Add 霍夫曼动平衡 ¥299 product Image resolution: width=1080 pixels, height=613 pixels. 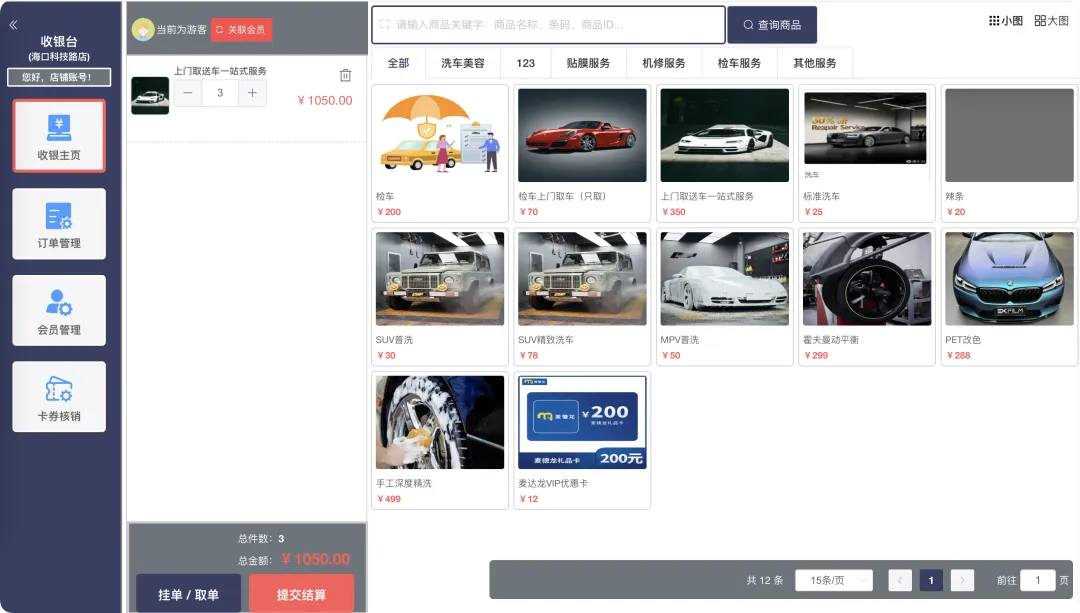click(866, 297)
